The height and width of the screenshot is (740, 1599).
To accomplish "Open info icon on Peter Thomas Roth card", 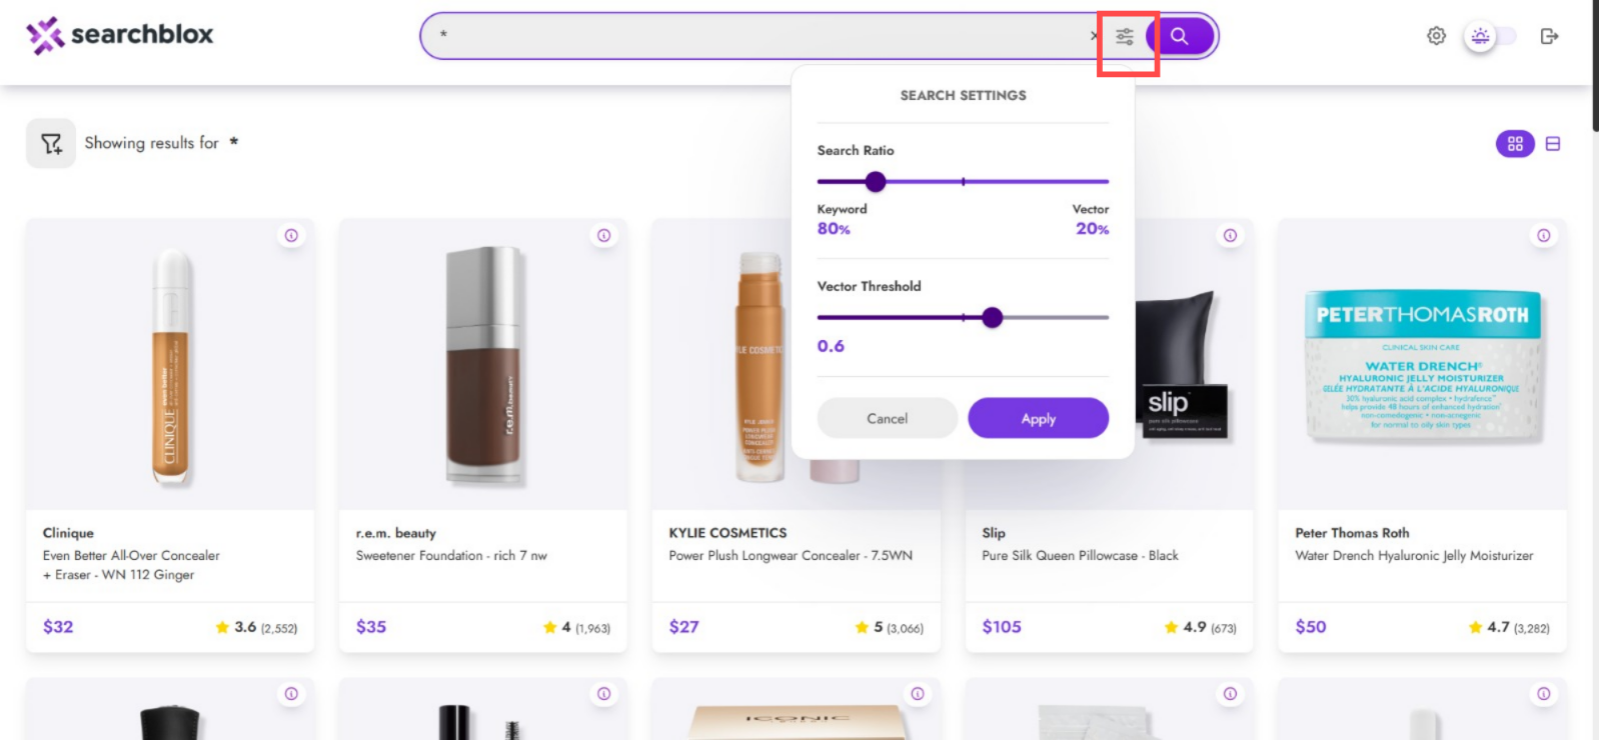I will 1544,236.
